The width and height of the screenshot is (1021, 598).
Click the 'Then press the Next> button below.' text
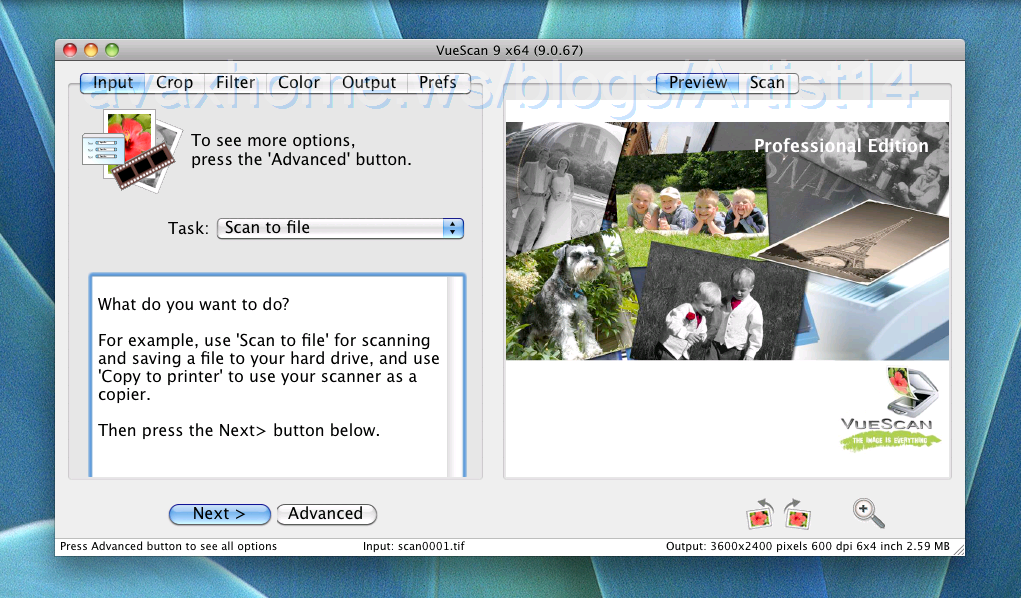click(239, 431)
